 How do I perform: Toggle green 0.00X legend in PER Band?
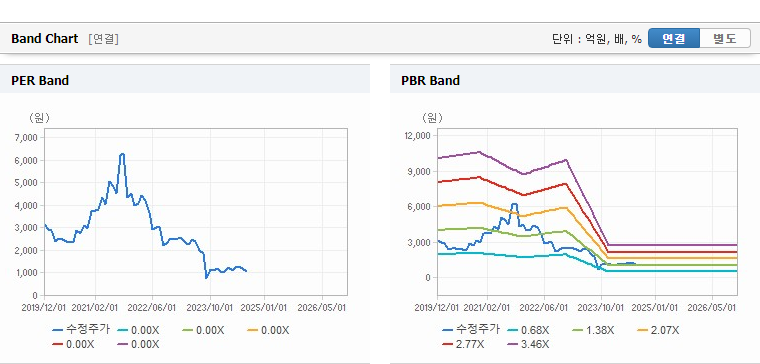coord(203,330)
